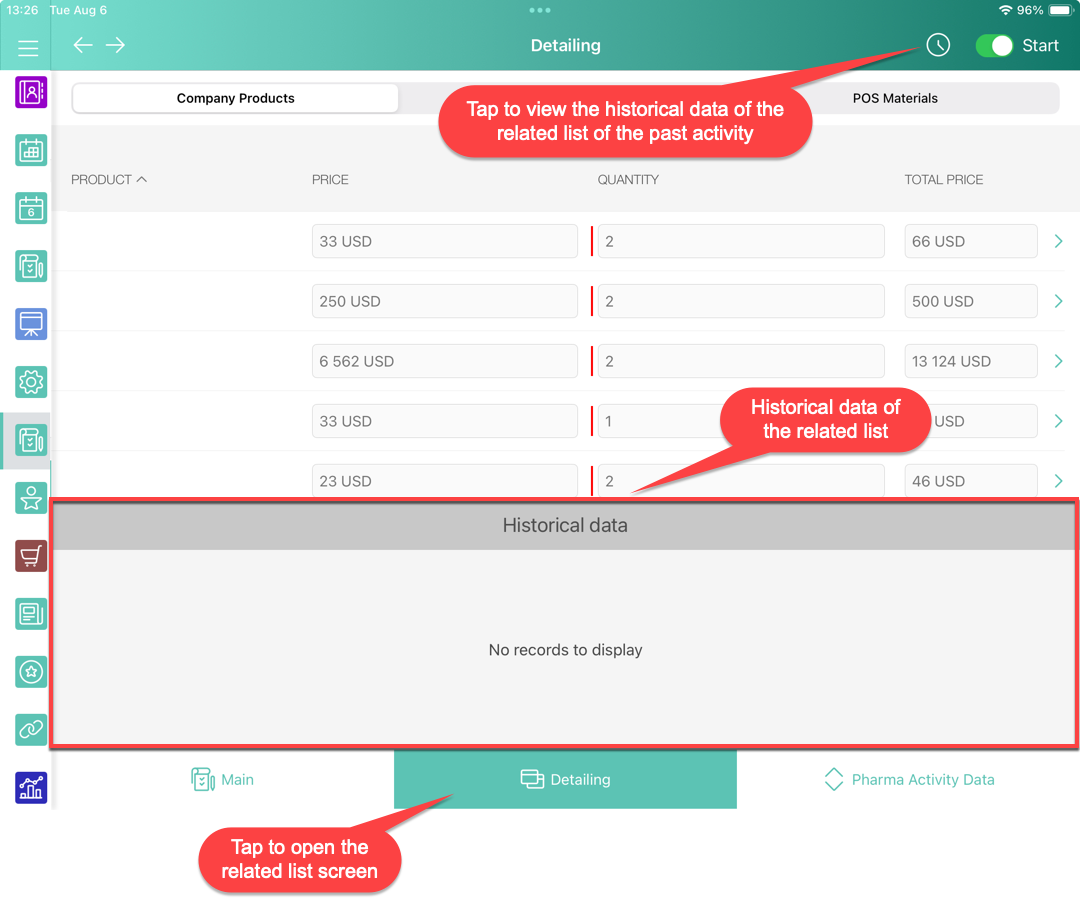The image size is (1080, 899).
Task: Open the contacts book sidebar icon
Action: 31,93
